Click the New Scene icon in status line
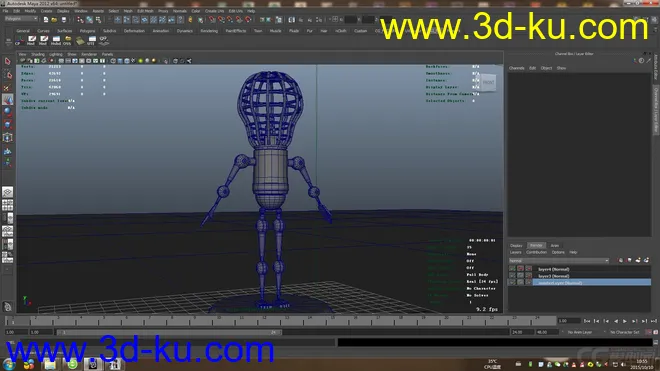660x371 pixels. (x=45, y=20)
